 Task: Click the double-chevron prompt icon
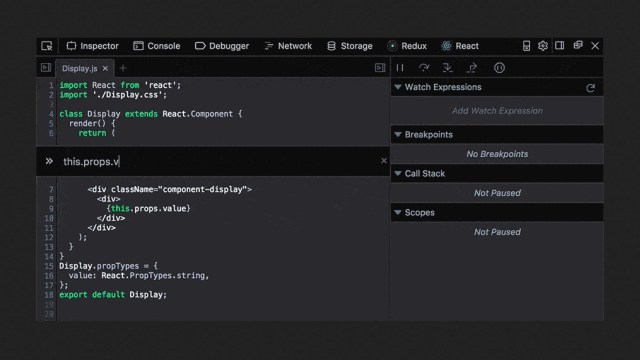point(49,161)
